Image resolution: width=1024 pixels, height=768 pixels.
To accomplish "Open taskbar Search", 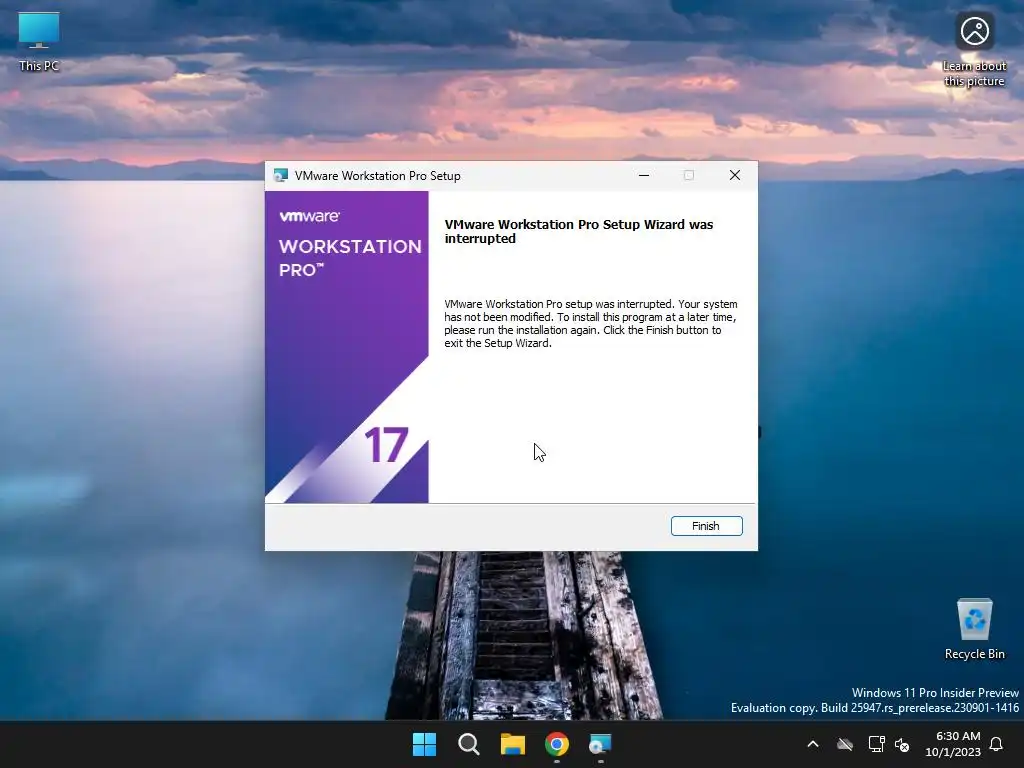I will pos(468,744).
